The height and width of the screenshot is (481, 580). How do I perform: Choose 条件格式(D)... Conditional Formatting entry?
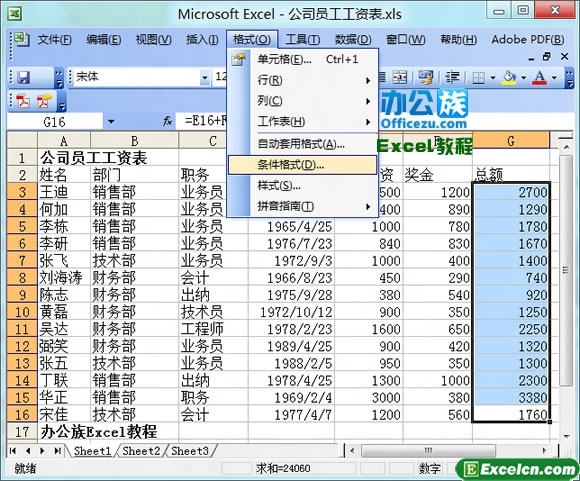coord(303,165)
